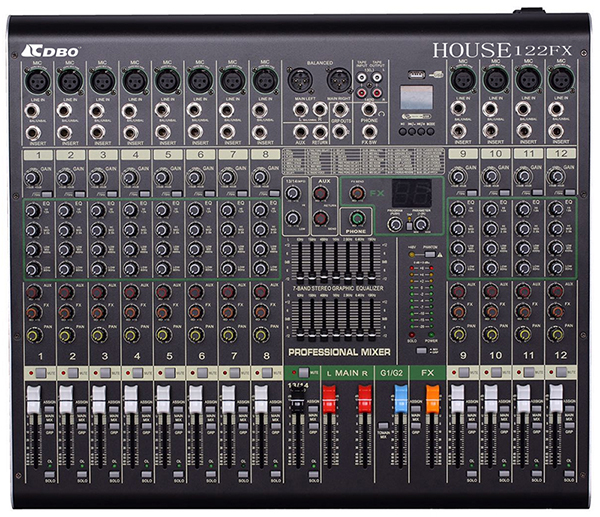Viewport: 600px width, 517px height.
Task: Click channel 7 orange FX knob
Action: (228, 312)
